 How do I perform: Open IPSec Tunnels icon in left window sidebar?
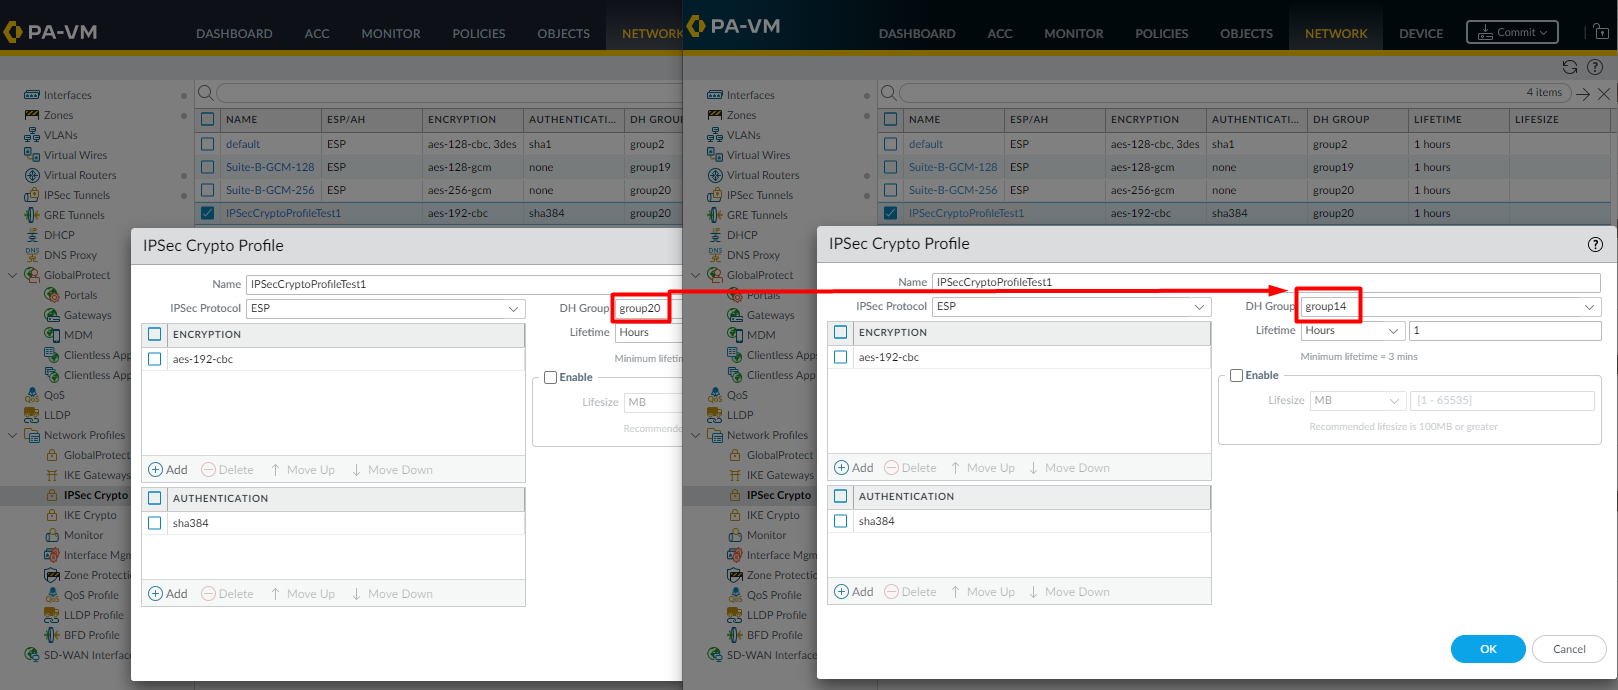point(32,195)
